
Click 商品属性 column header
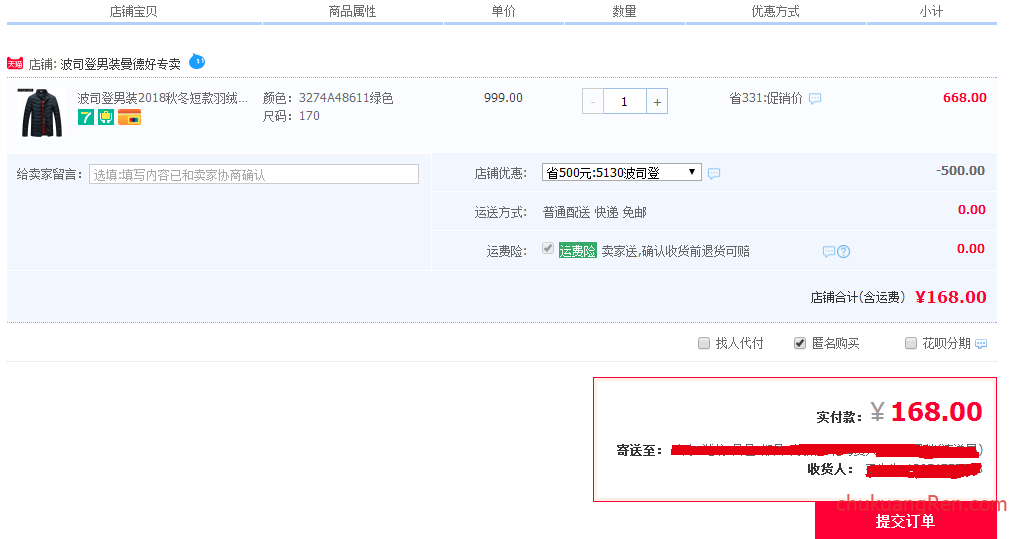[x=352, y=11]
